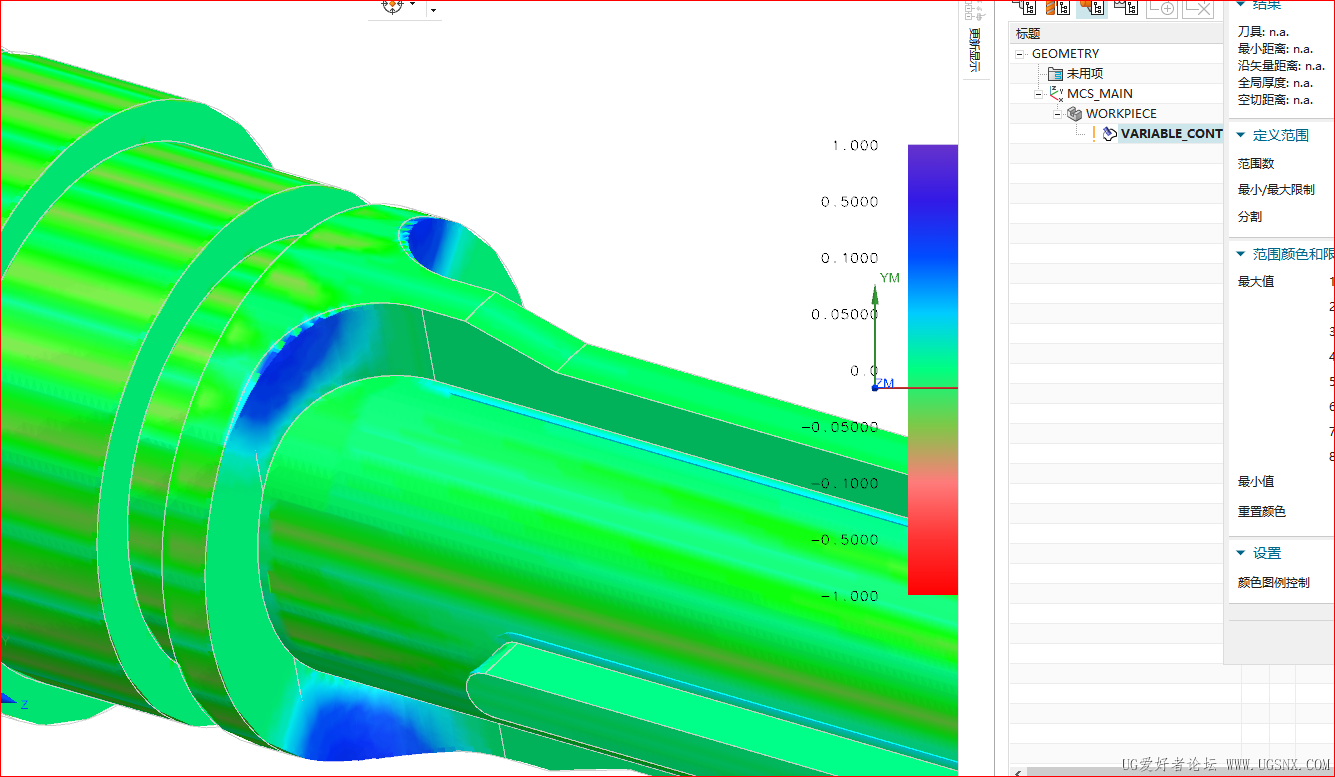Open the Machining Method view icon

tap(1125, 7)
